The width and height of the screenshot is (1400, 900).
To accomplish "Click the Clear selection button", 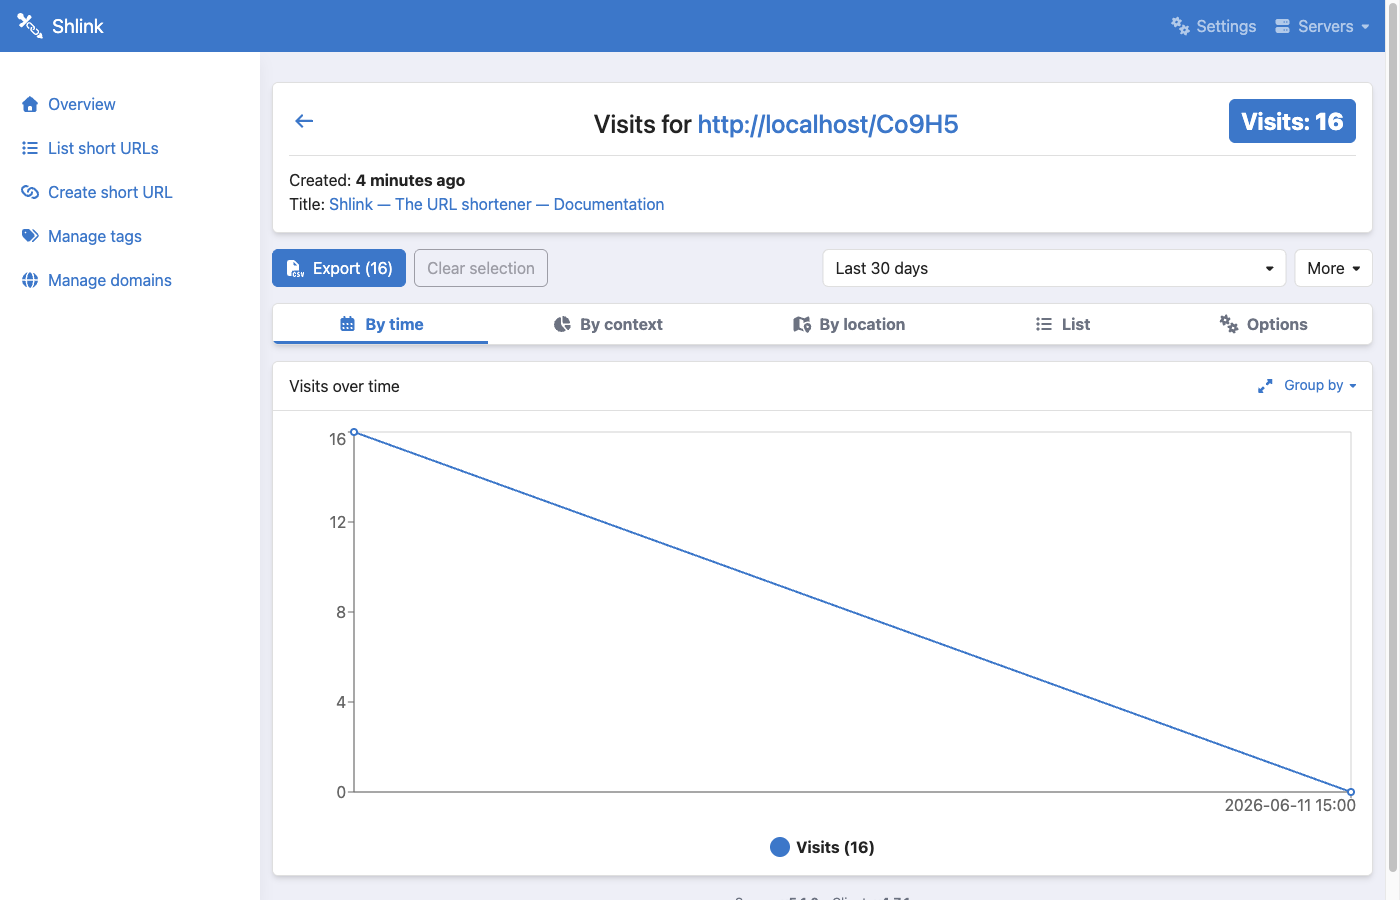I will (x=481, y=268).
